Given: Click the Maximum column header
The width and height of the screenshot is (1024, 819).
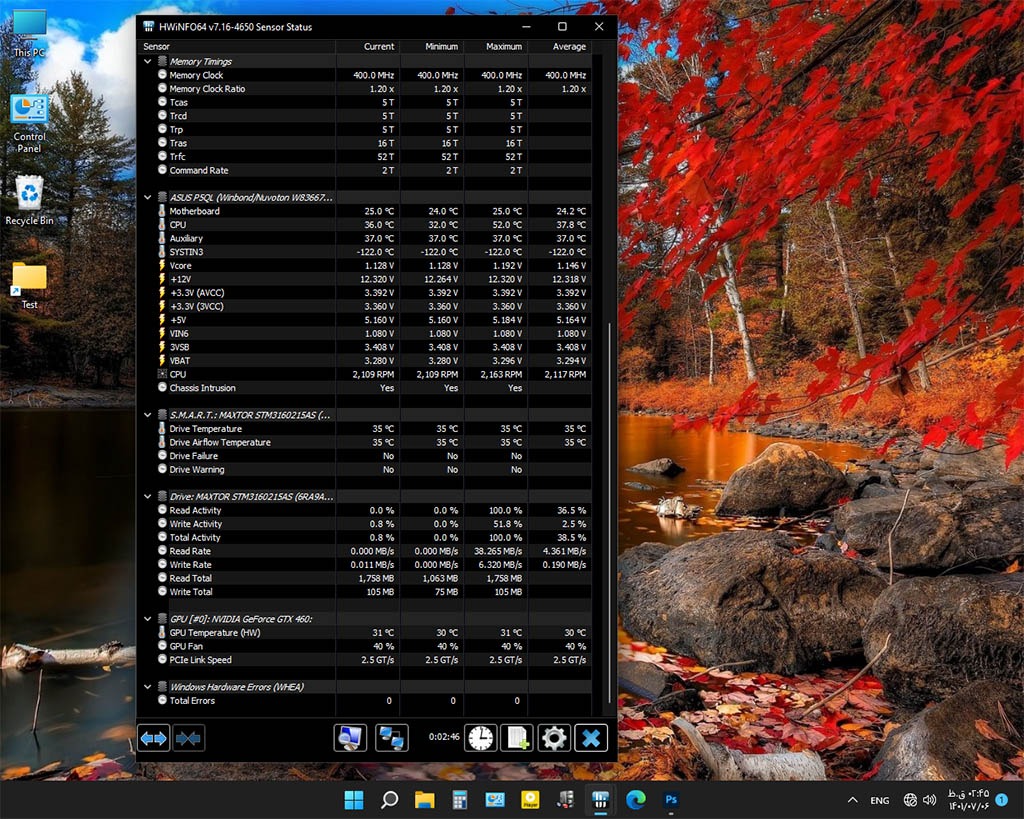Looking at the screenshot, I should click(504, 46).
